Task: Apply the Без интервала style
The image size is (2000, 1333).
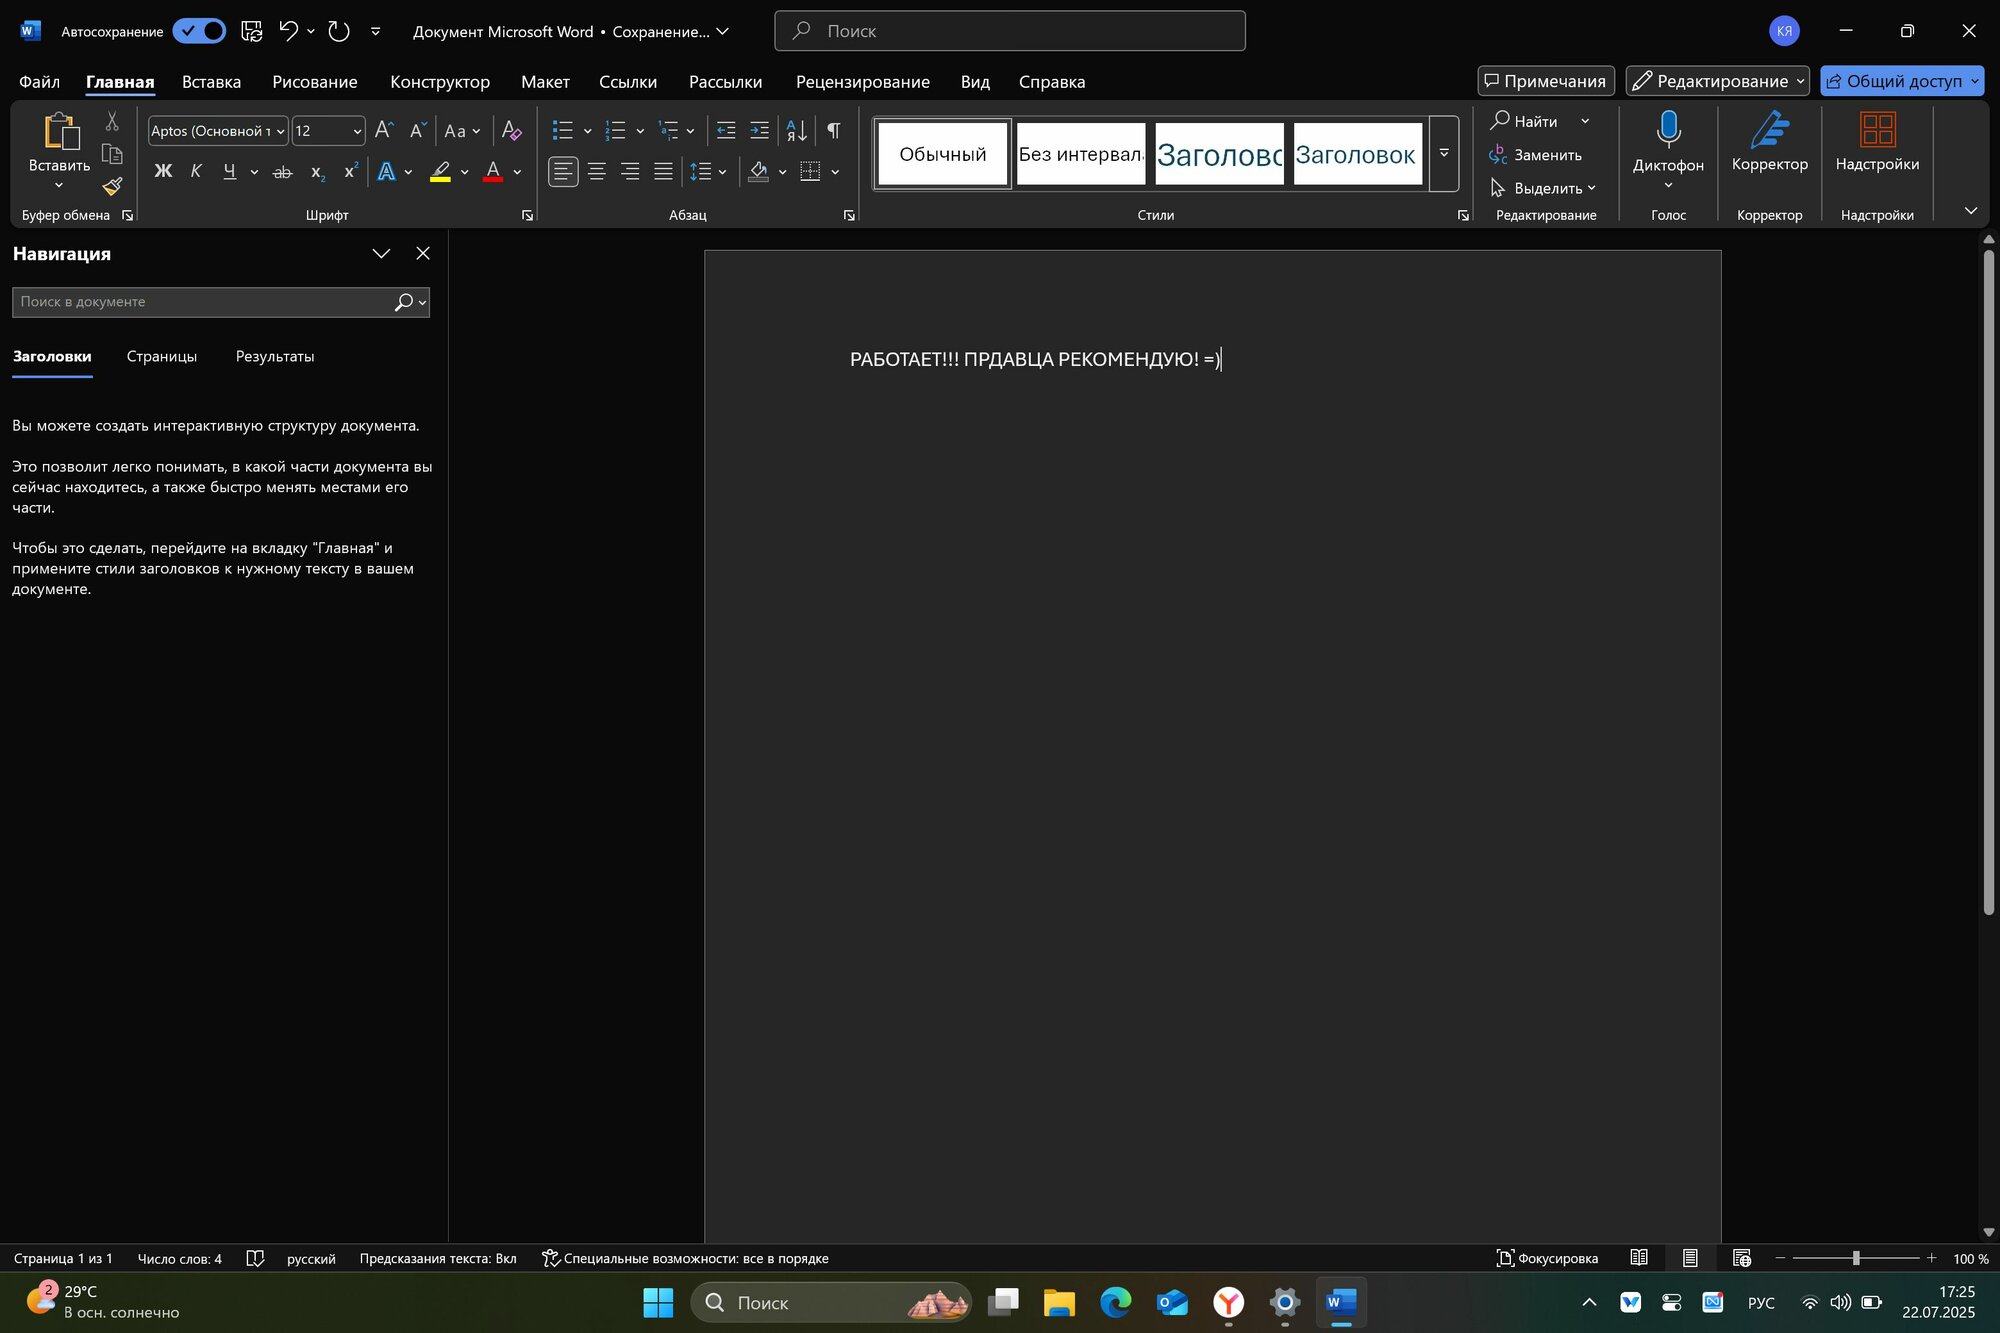Action: pyautogui.click(x=1081, y=154)
